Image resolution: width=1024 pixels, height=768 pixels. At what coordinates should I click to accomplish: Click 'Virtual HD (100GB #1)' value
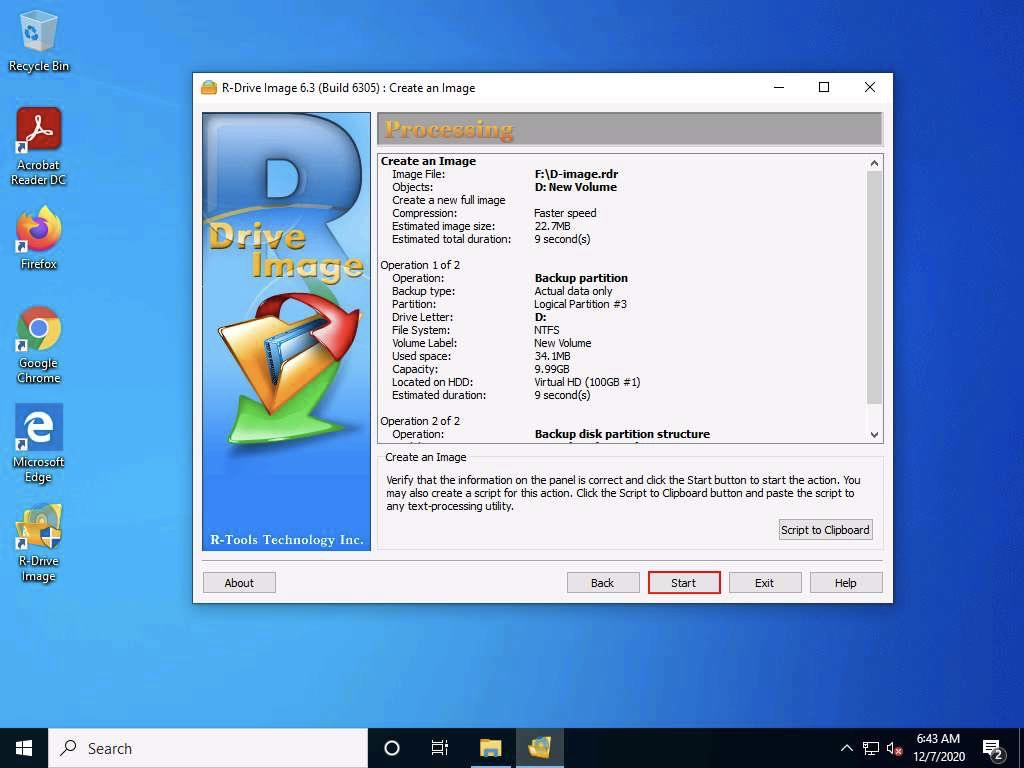point(587,382)
